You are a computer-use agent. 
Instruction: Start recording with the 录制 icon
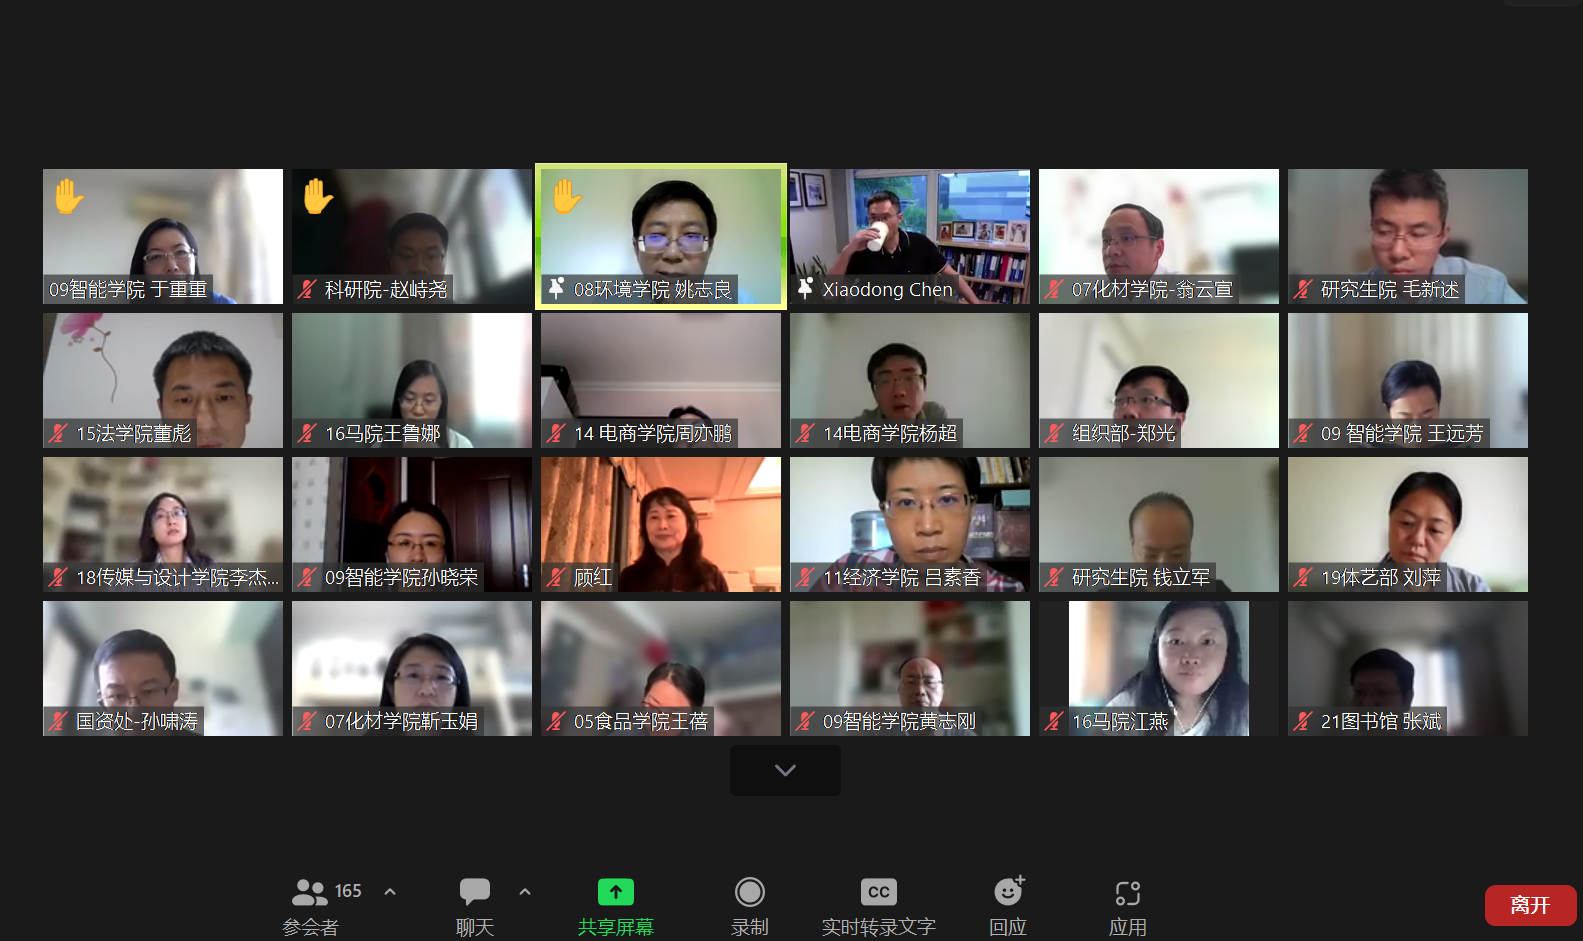tap(749, 892)
